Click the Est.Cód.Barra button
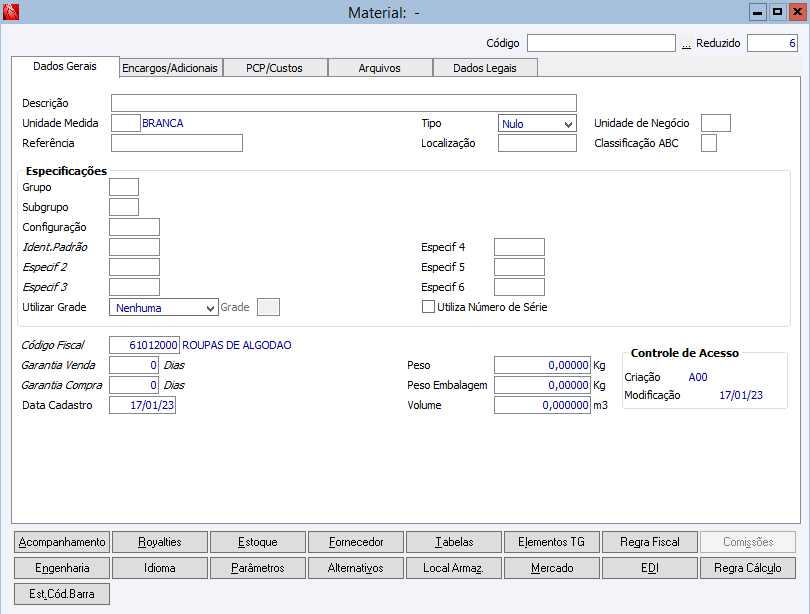810x614 pixels. (62, 594)
